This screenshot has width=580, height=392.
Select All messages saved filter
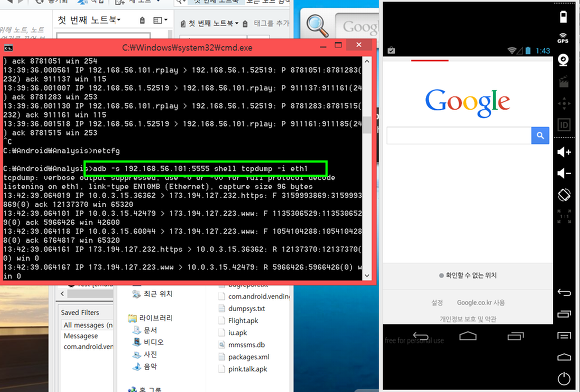[x=88, y=325]
